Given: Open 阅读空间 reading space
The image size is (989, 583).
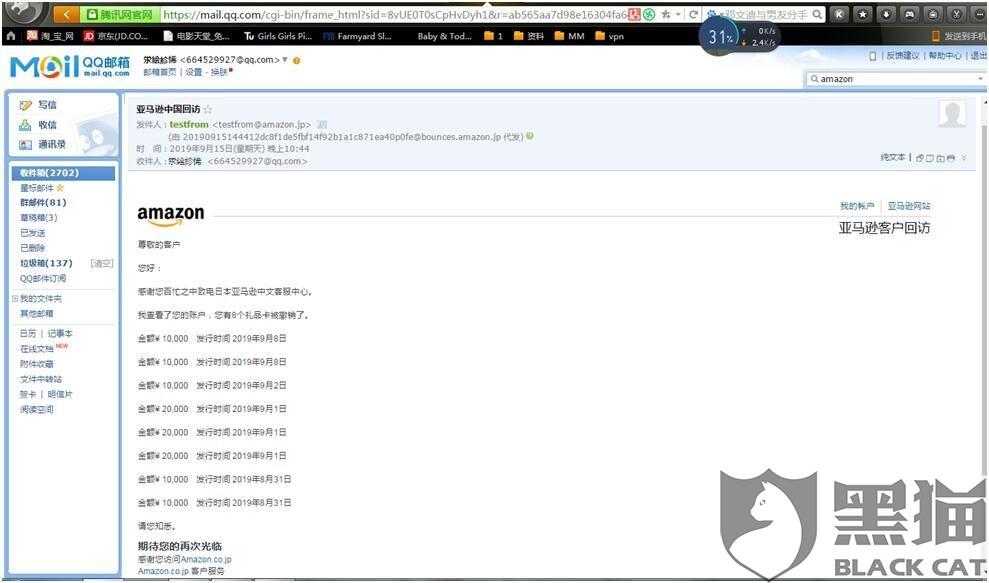Looking at the screenshot, I should pos(37,409).
